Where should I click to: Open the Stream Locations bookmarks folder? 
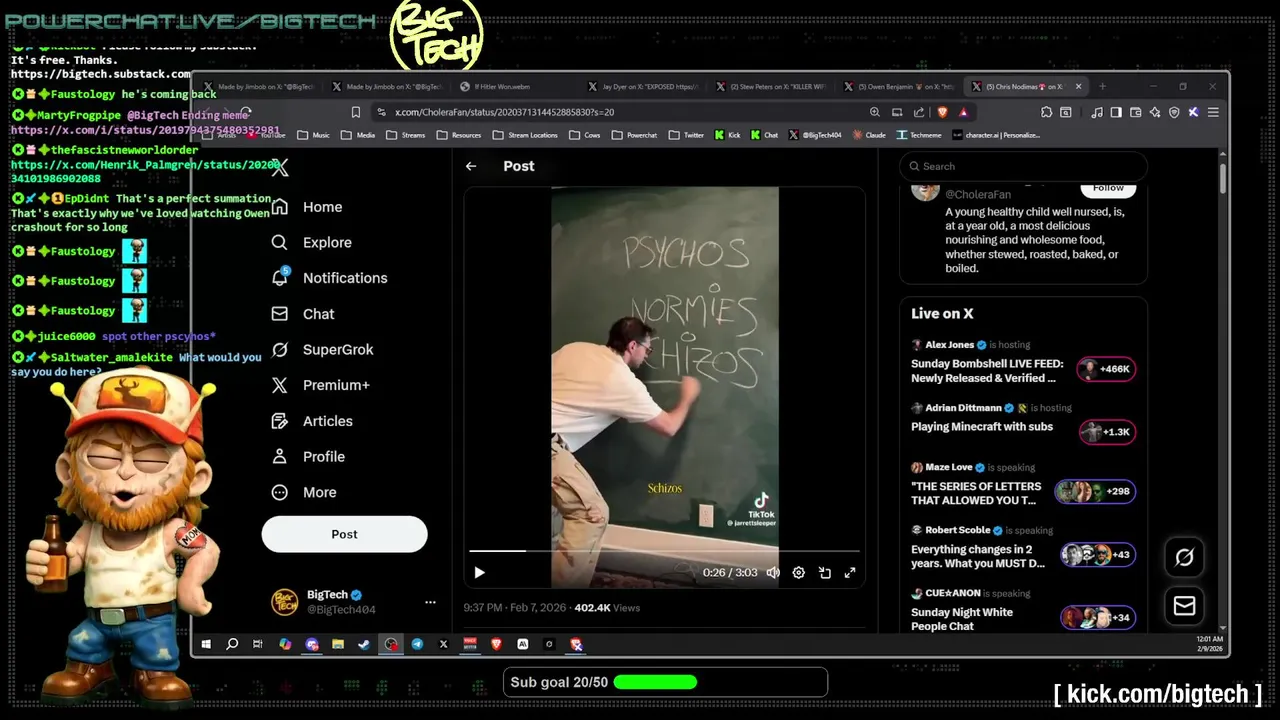pyautogui.click(x=525, y=135)
